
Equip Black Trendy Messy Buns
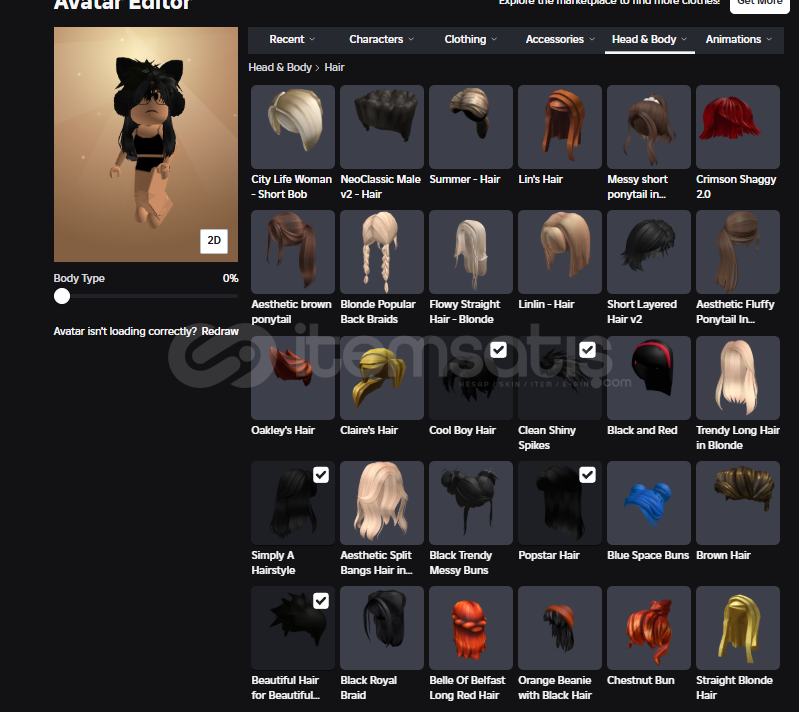pos(471,503)
